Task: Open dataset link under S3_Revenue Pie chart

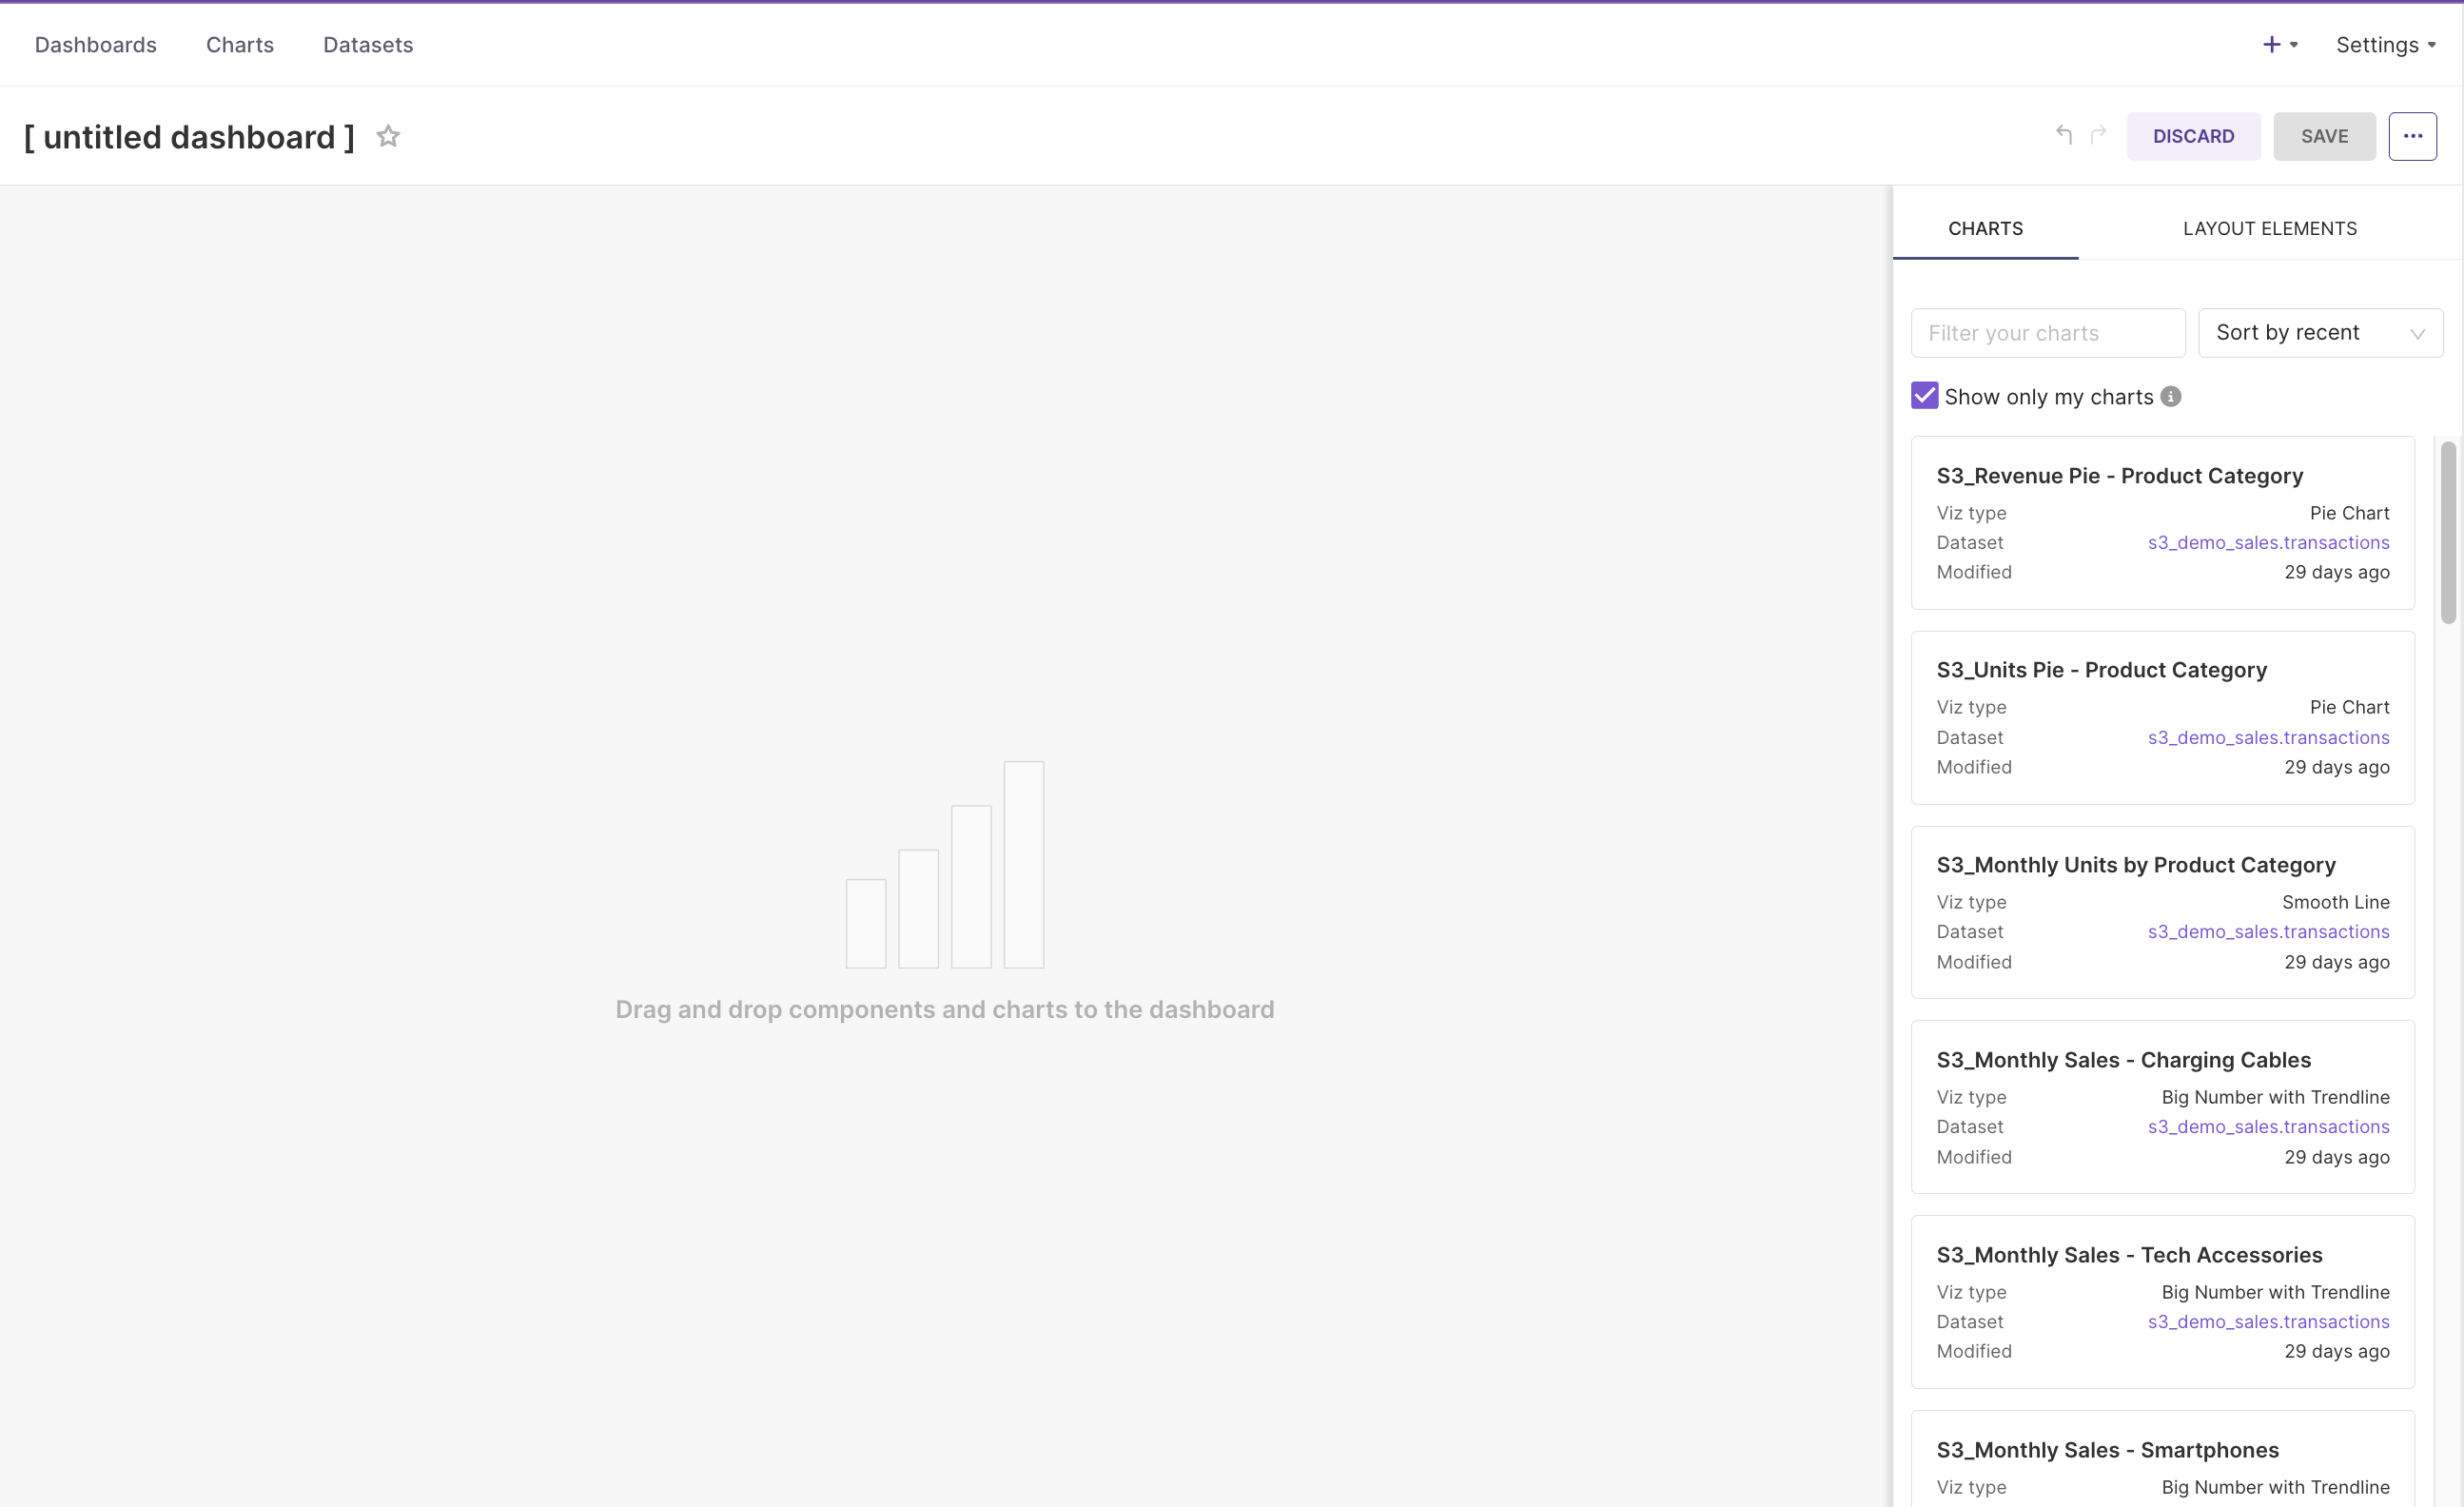Action: click(x=2268, y=542)
